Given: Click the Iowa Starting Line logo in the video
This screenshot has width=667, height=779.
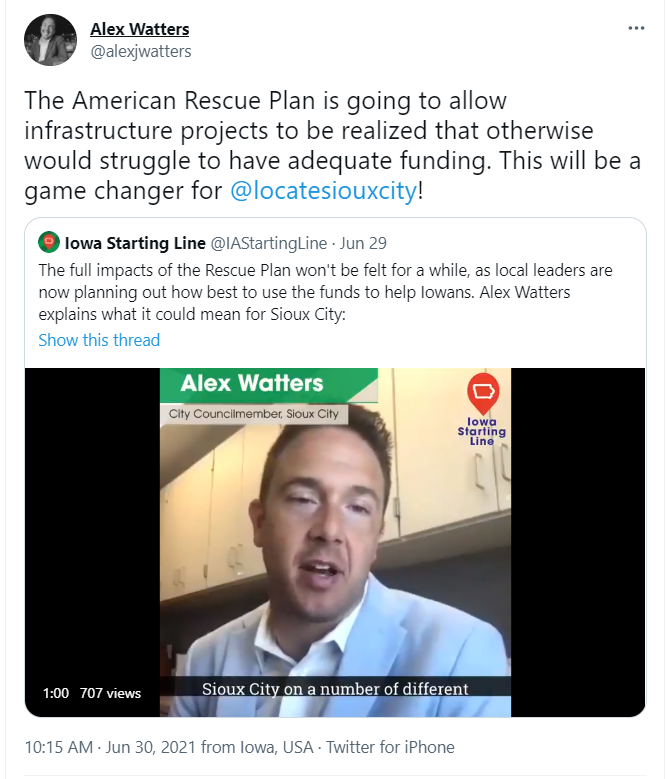Looking at the screenshot, I should pos(482,409).
